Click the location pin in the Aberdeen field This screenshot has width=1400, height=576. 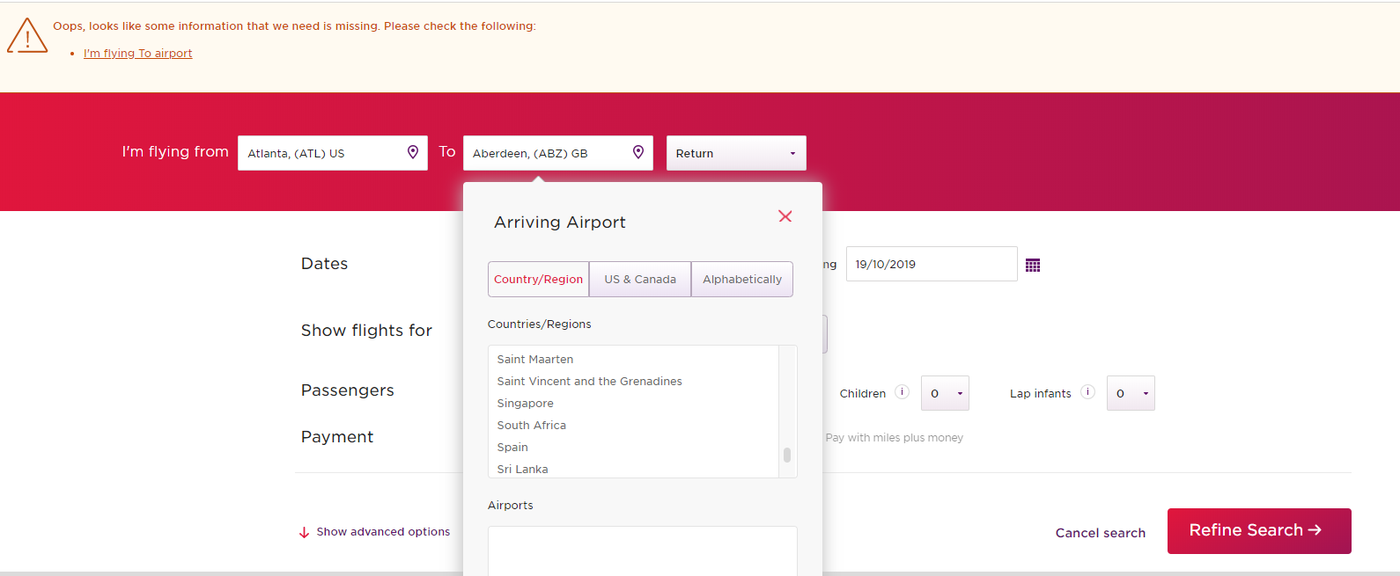pos(638,152)
